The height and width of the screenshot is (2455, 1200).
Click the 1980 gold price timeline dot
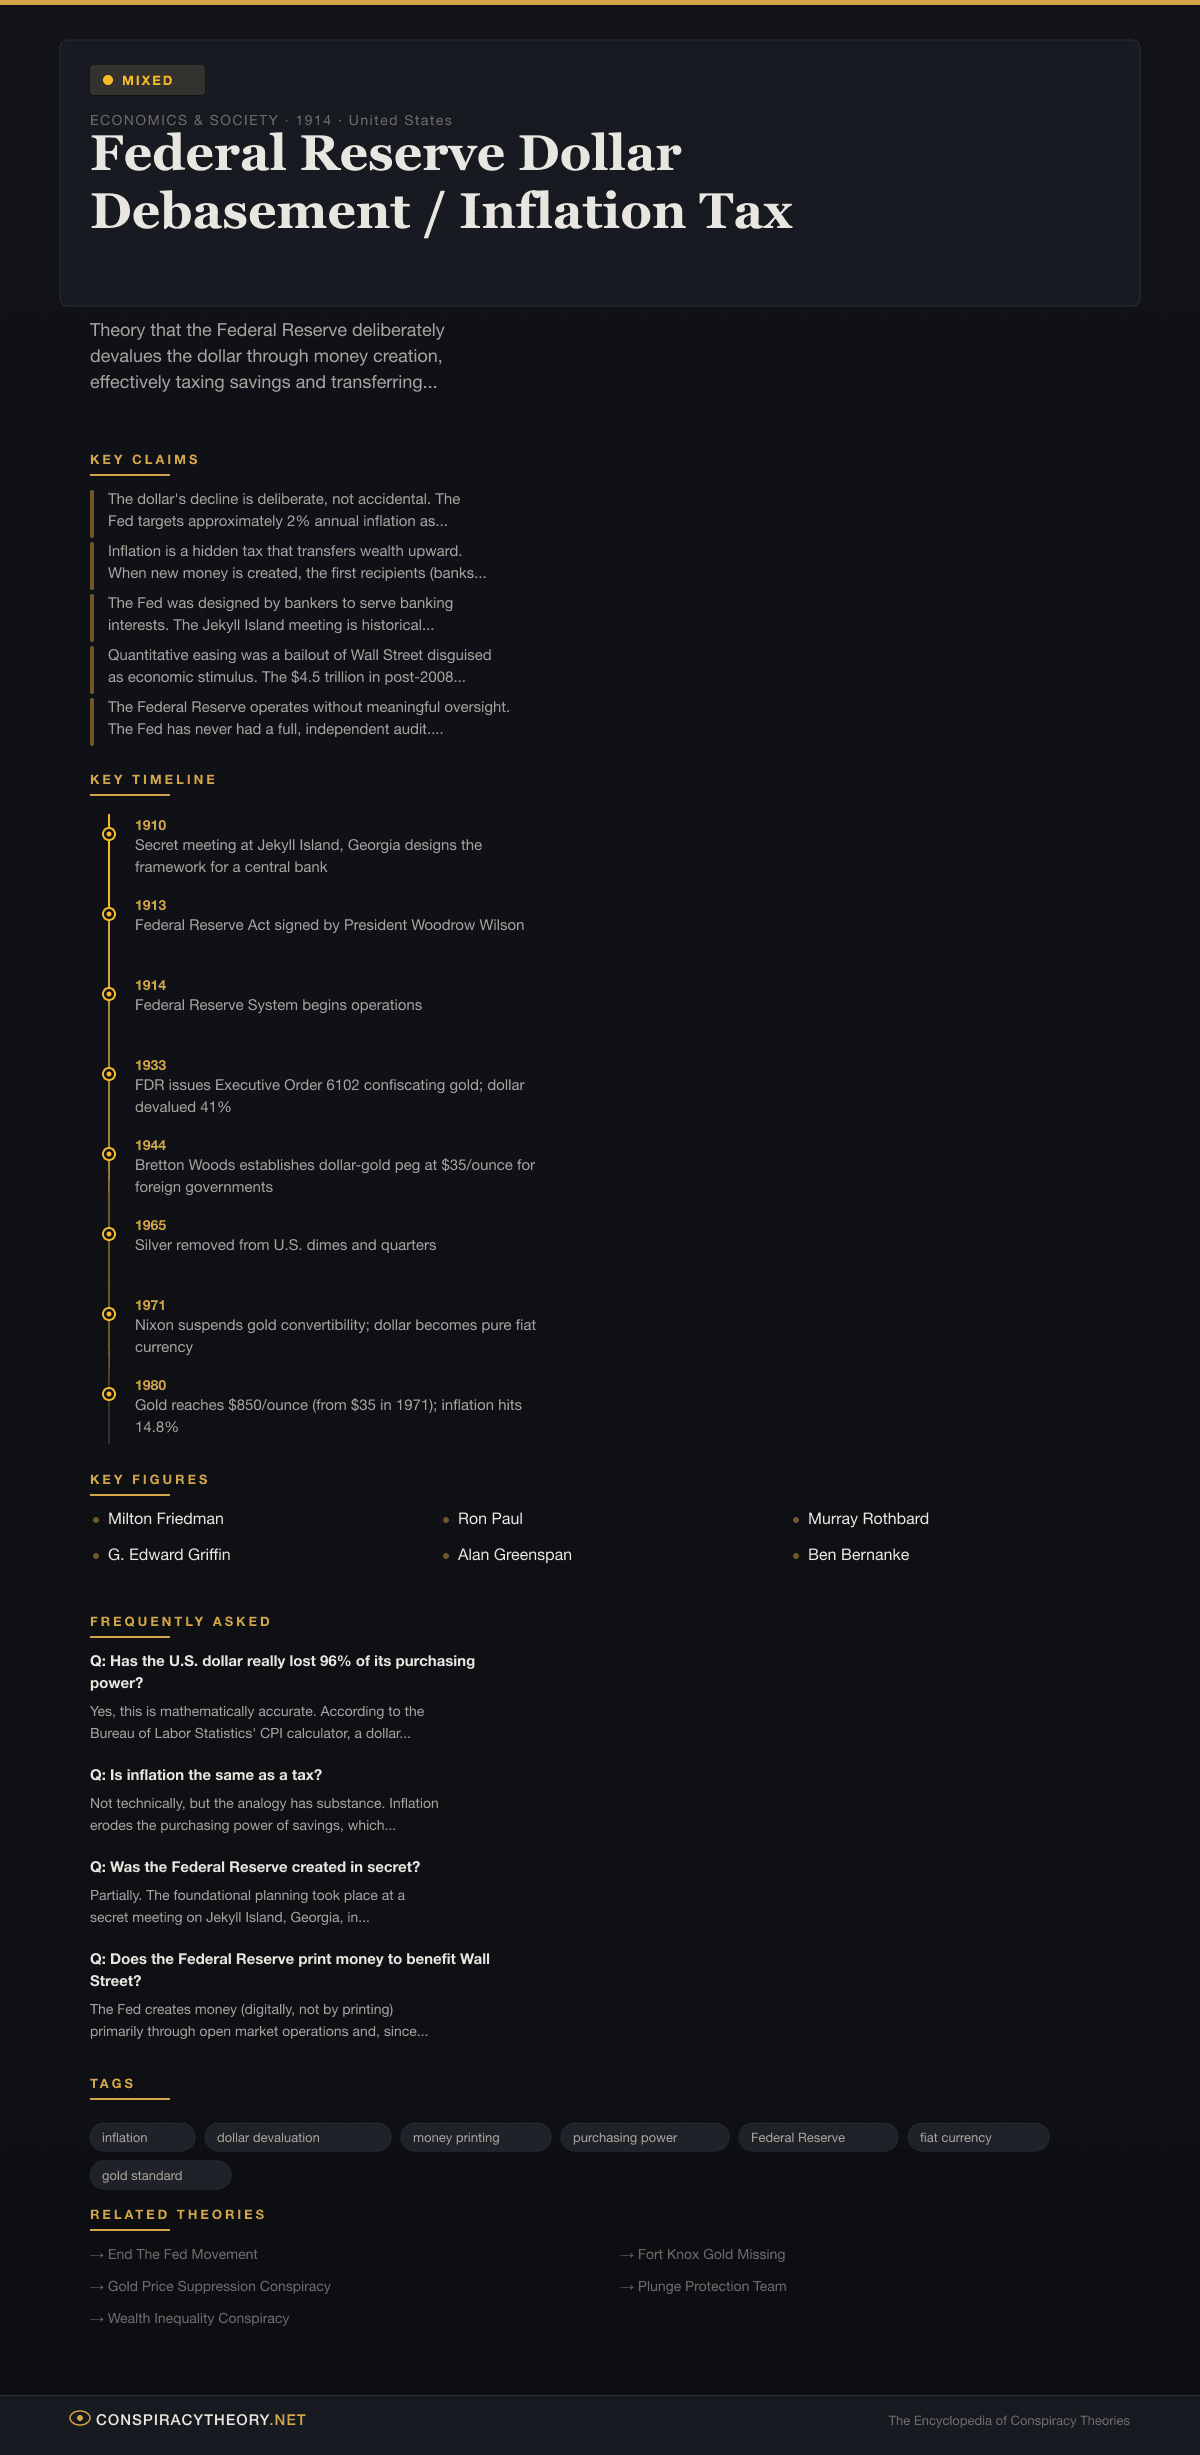click(x=109, y=1394)
